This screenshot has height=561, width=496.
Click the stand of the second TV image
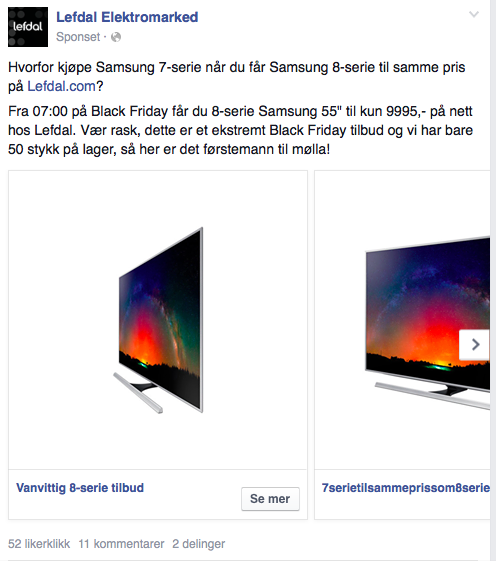pos(432,395)
